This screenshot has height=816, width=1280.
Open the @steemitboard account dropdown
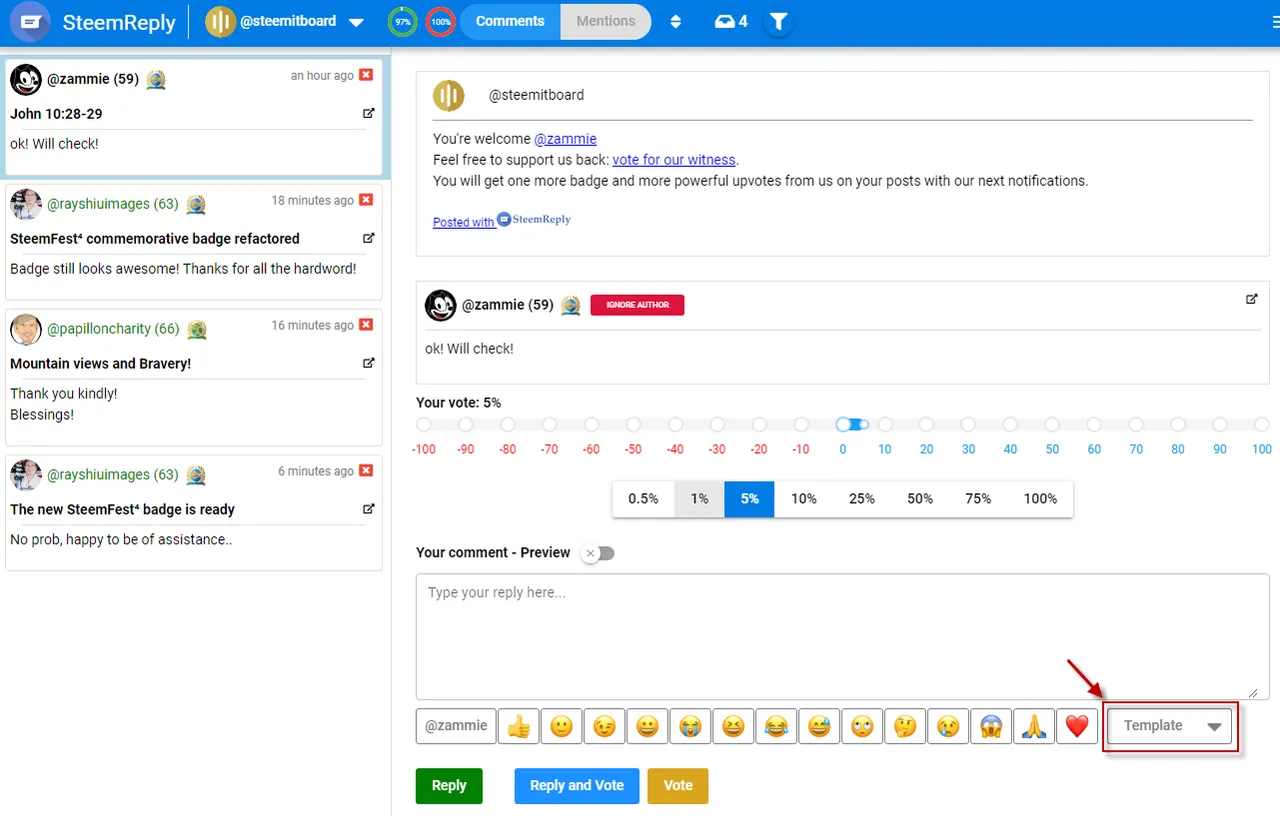tap(285, 21)
